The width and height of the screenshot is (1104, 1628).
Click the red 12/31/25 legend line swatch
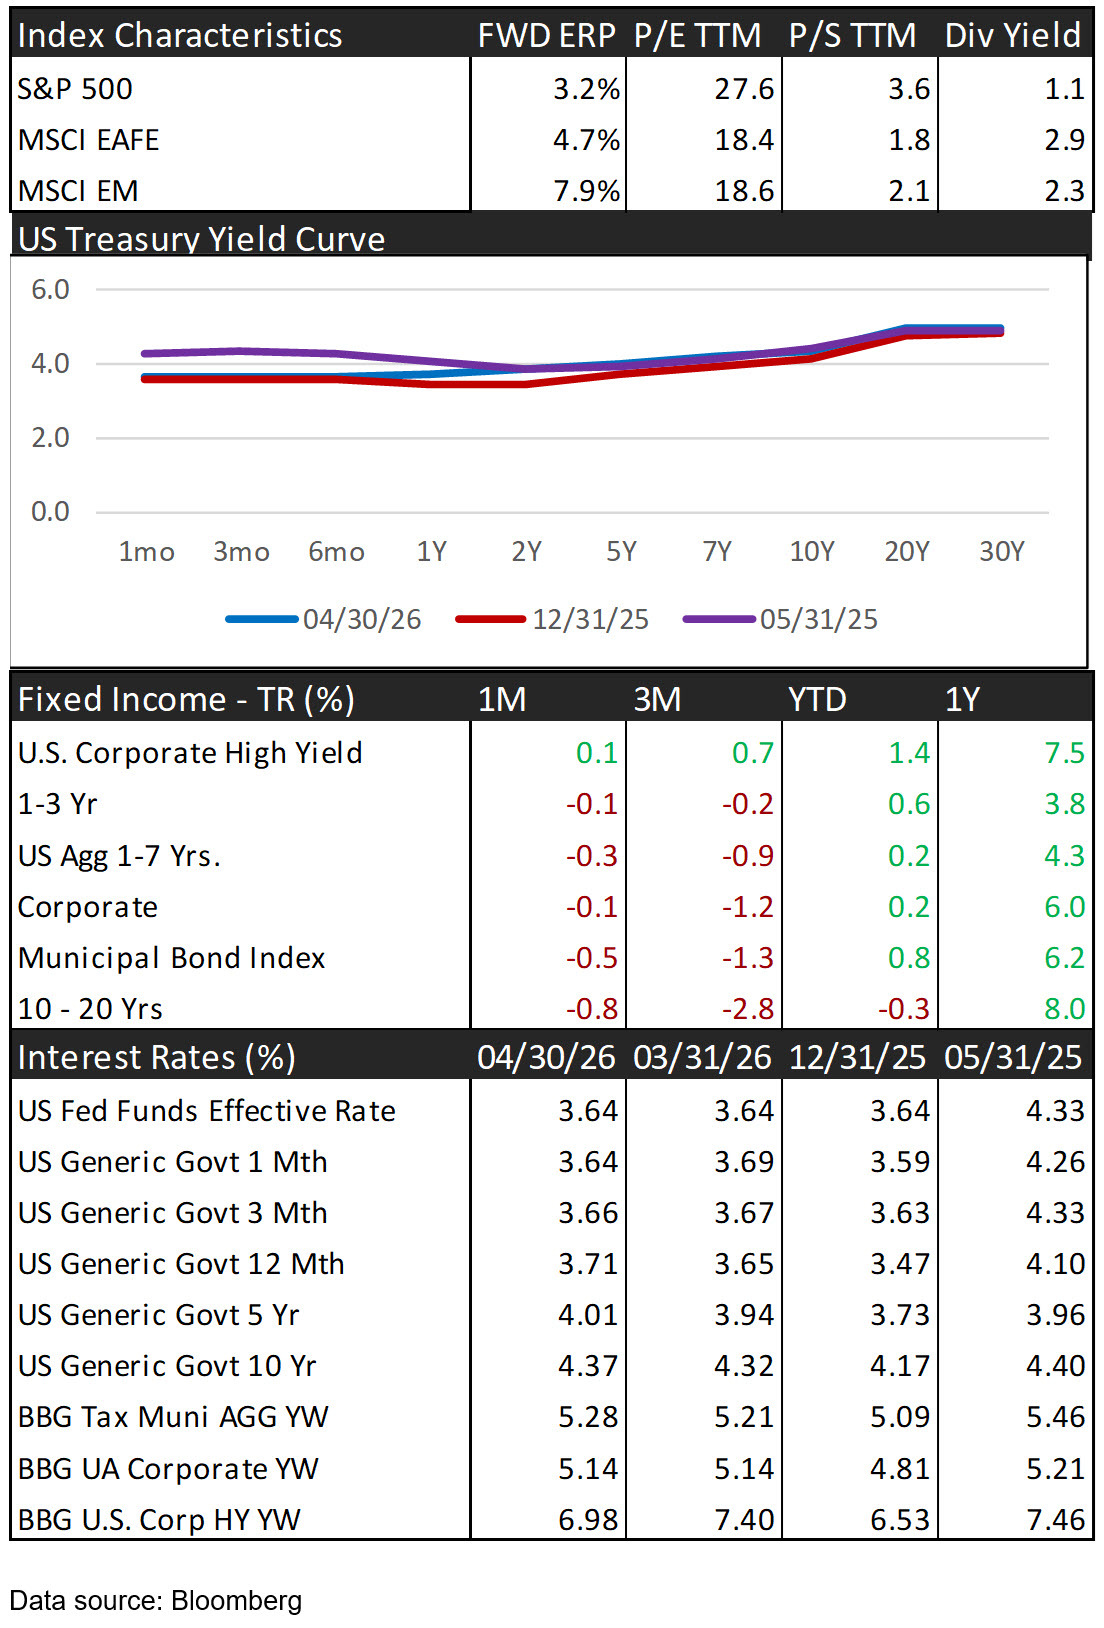coord(491,619)
